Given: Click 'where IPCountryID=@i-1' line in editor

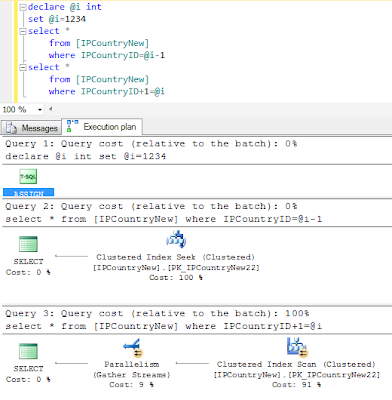Looking at the screenshot, I should 107,55.
